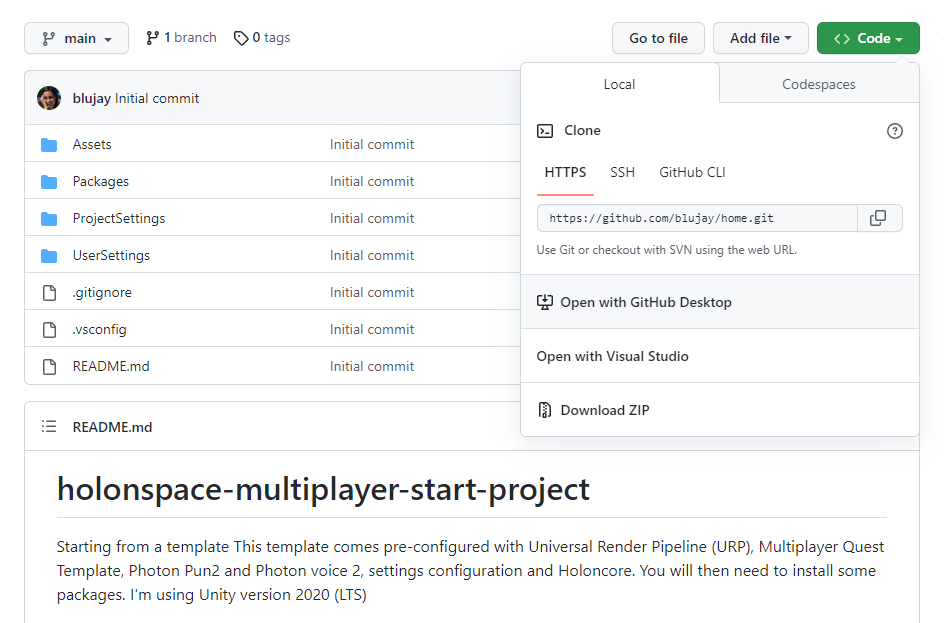The height and width of the screenshot is (623, 944).
Task: Open Initial commit link in UserSettings row
Action: (x=371, y=256)
